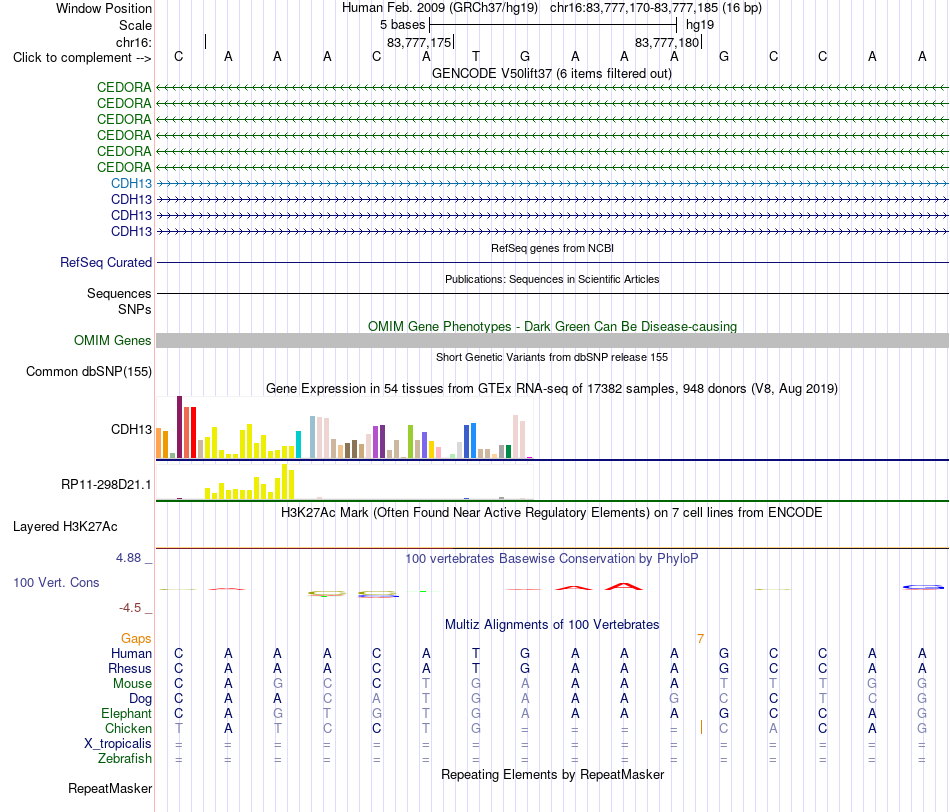Click the Common dbSNP(155) label
The image size is (950, 812).
click(x=88, y=371)
